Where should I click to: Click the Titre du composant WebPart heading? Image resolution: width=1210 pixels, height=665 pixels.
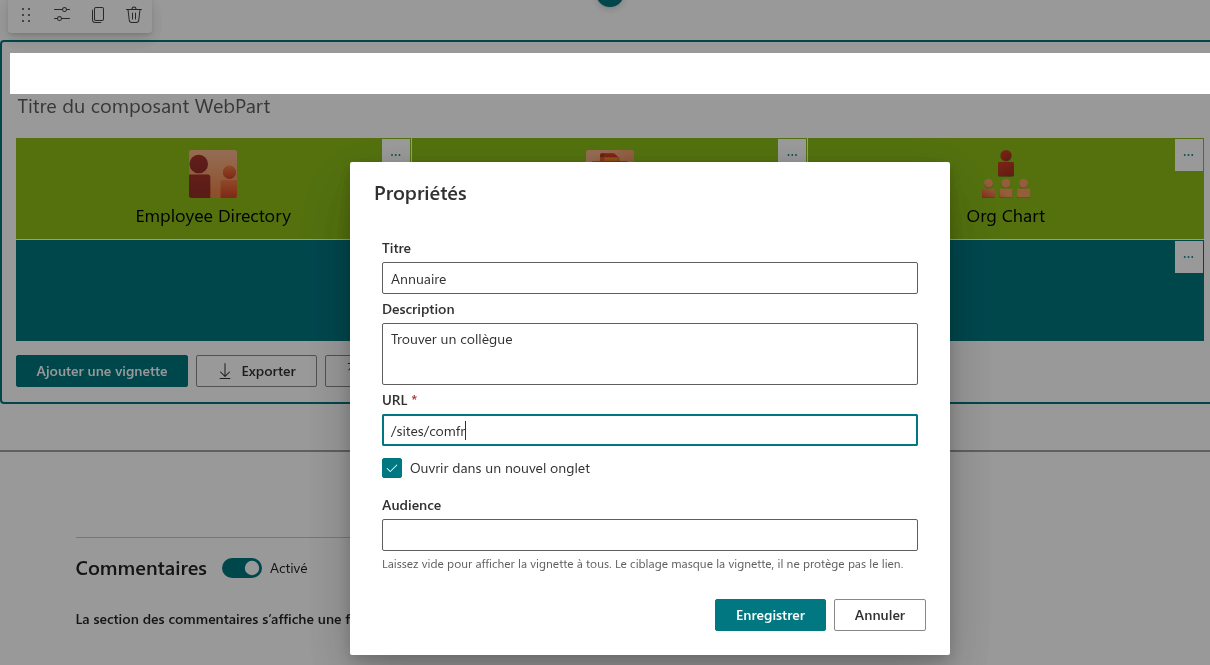(x=144, y=106)
